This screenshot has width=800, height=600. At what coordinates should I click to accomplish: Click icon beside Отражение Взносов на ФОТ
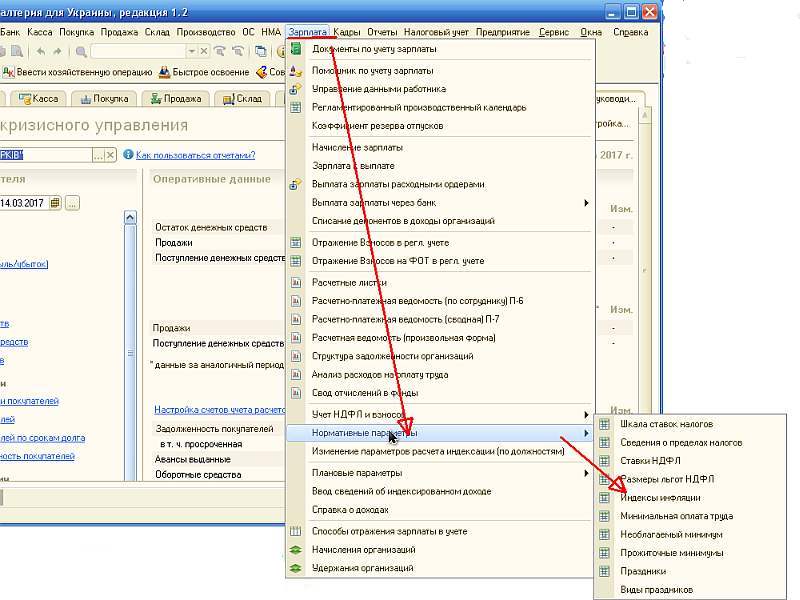tap(295, 261)
